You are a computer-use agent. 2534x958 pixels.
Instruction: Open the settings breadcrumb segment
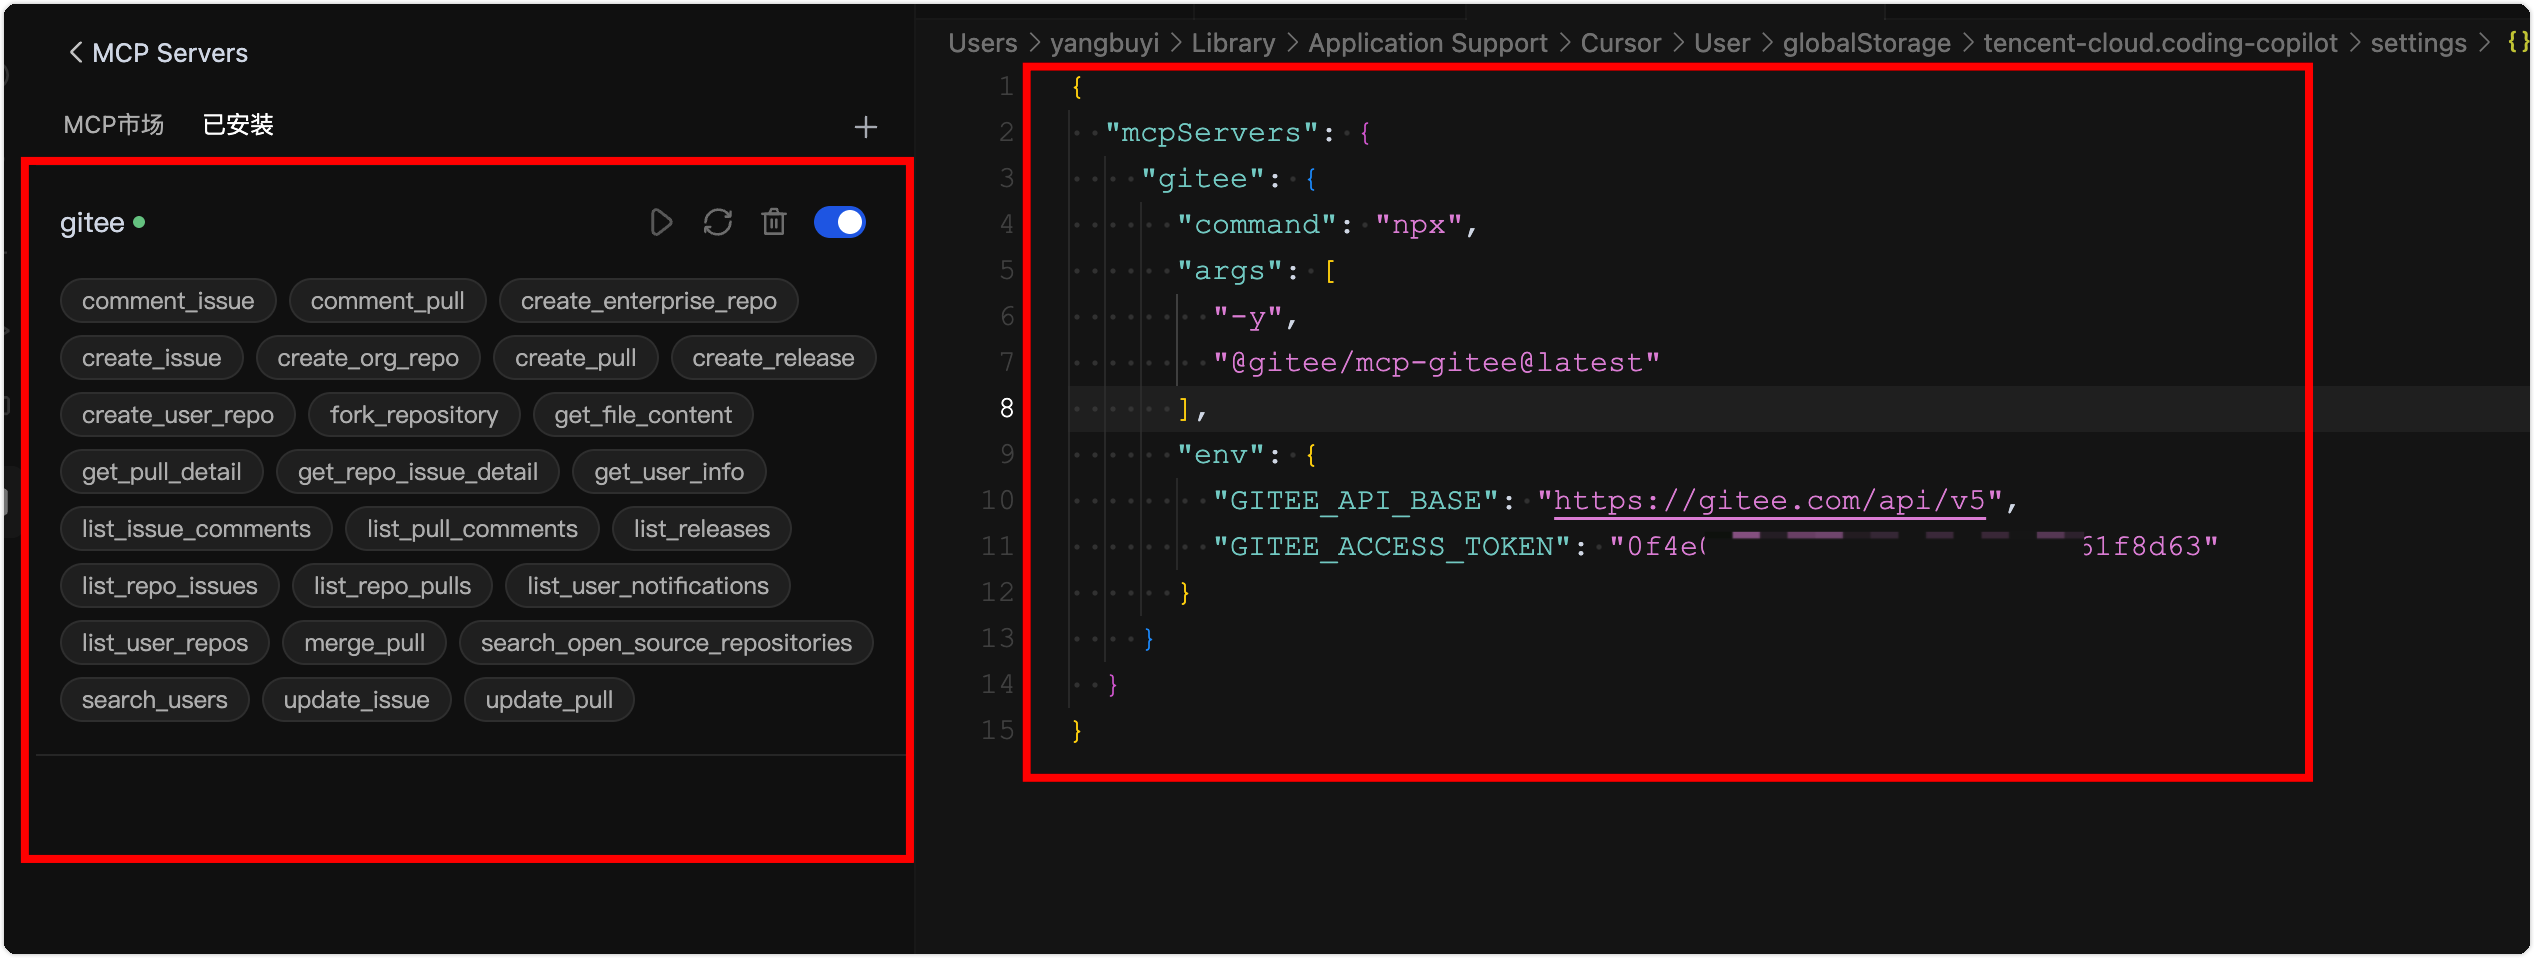(x=2418, y=43)
